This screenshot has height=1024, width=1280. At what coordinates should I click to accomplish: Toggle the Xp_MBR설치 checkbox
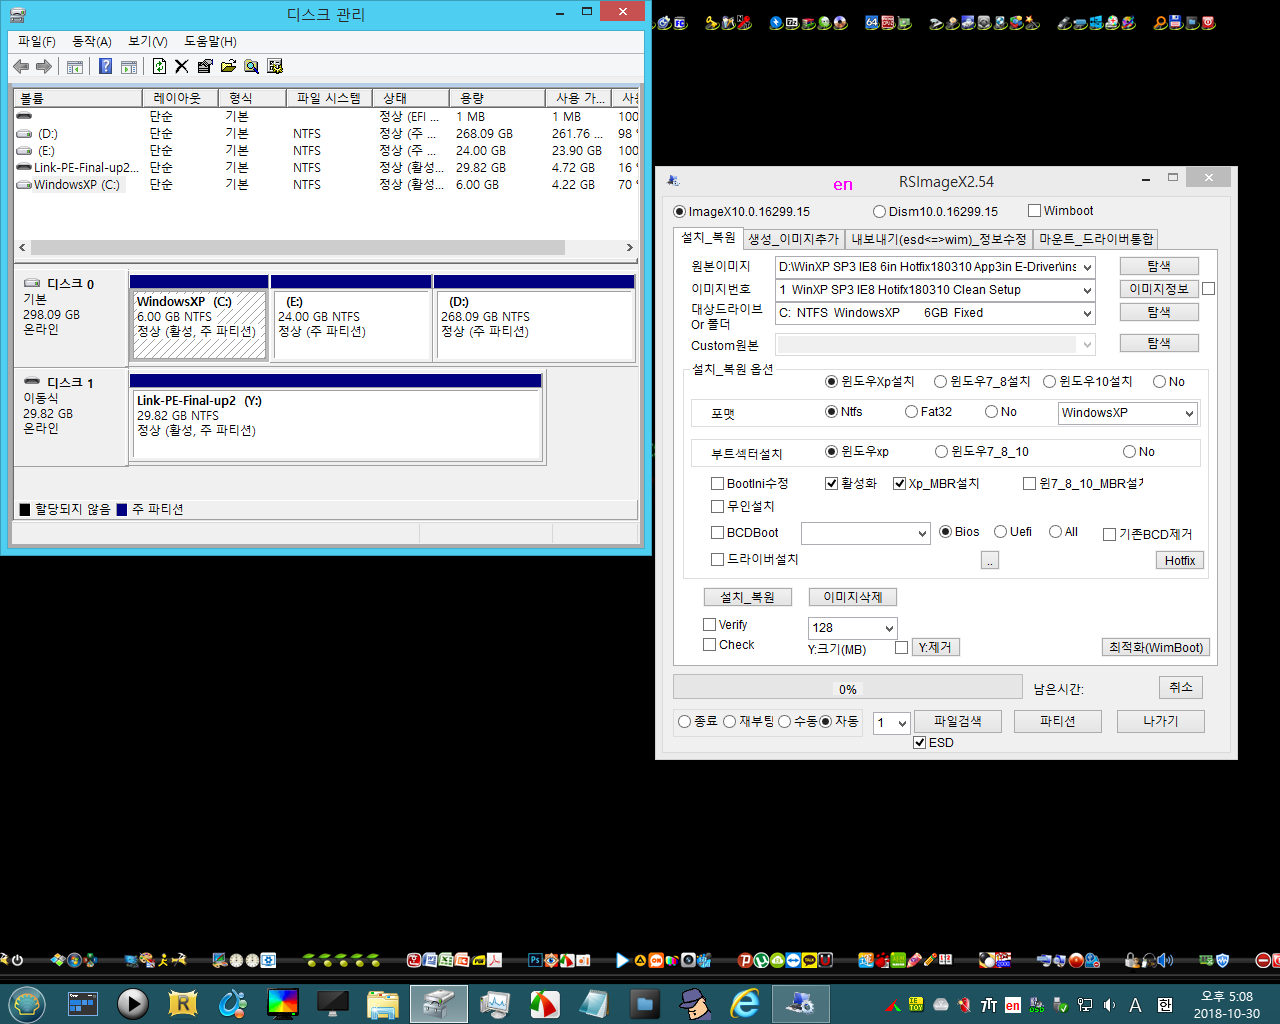coord(899,483)
